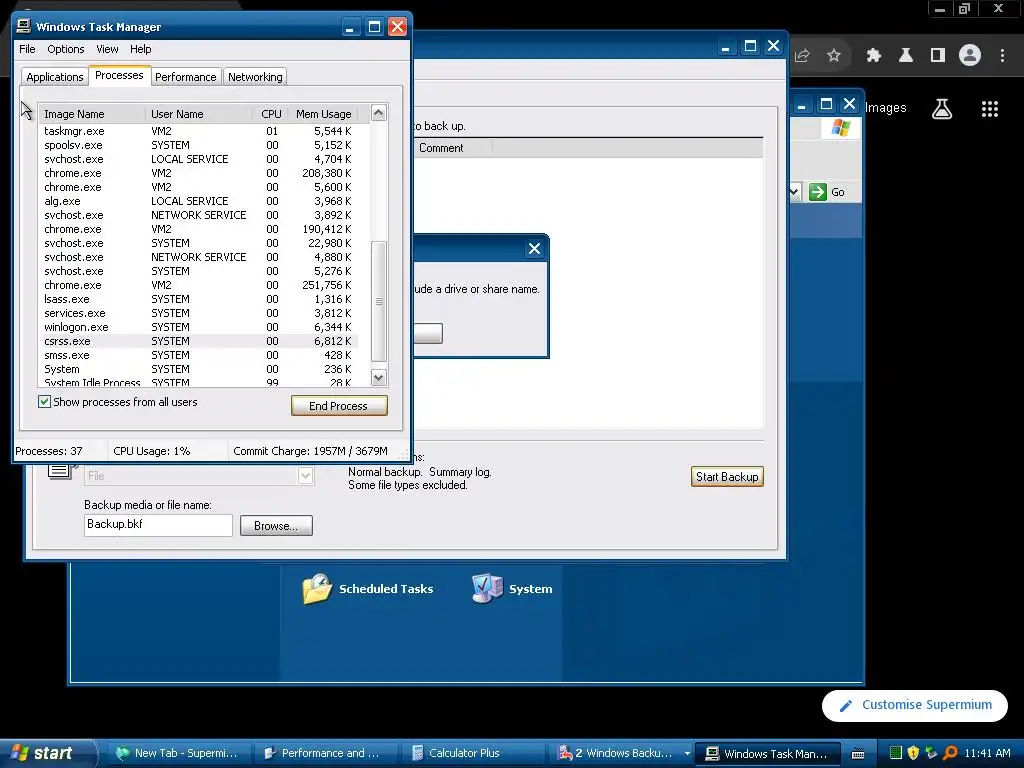Select the winlogon.exe process row

pos(199,327)
